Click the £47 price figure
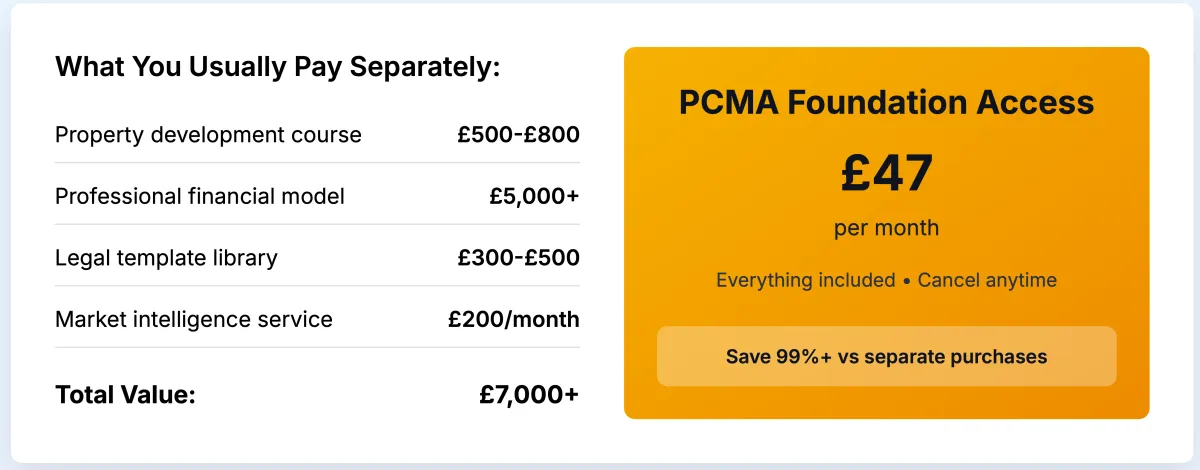The width and height of the screenshot is (1200, 470). click(x=886, y=172)
